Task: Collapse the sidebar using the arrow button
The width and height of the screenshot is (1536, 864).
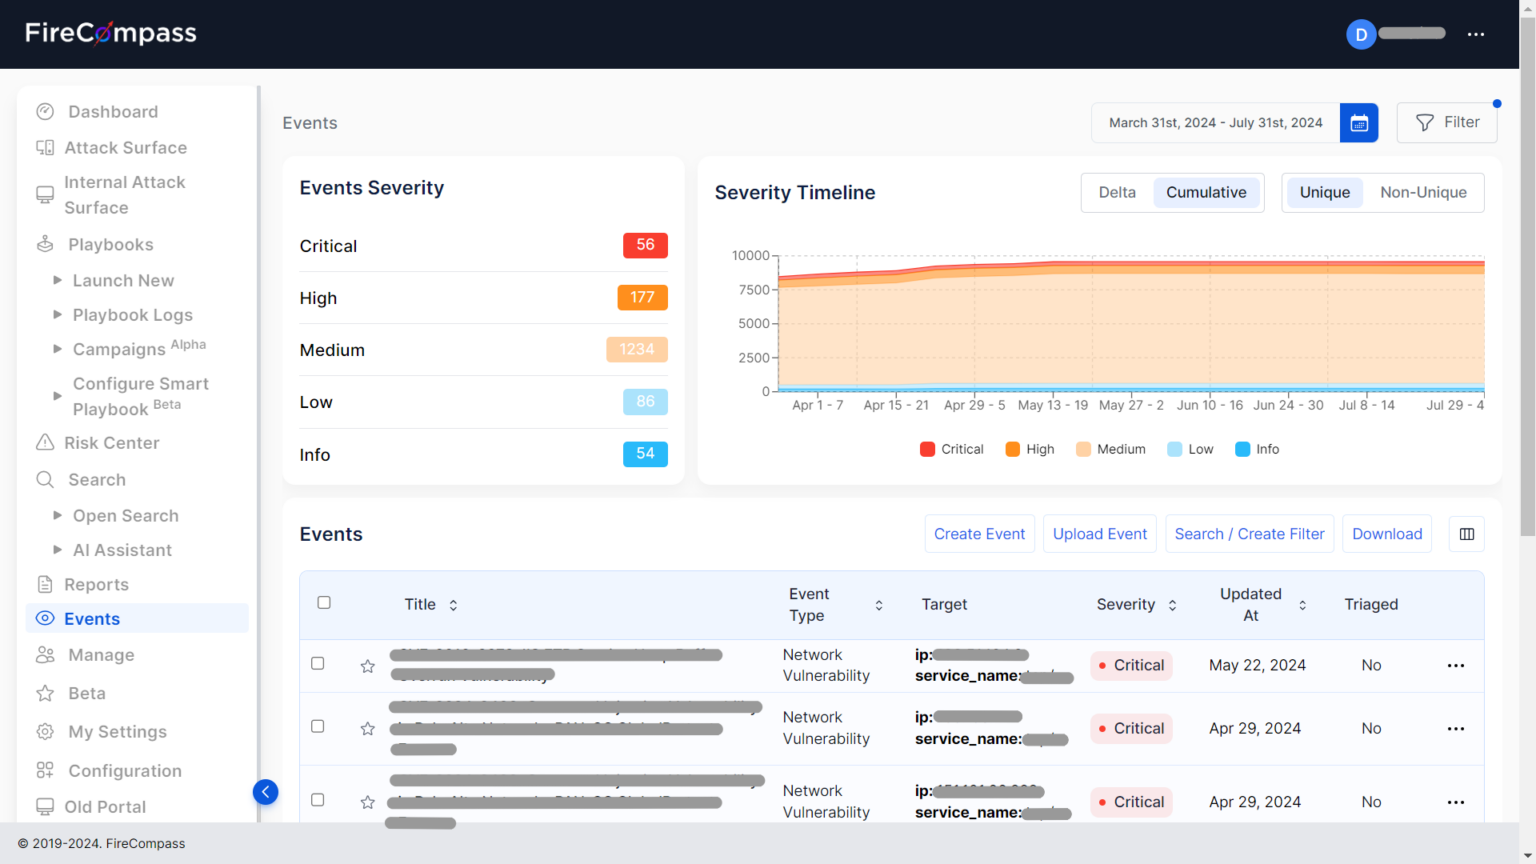Action: pos(265,791)
